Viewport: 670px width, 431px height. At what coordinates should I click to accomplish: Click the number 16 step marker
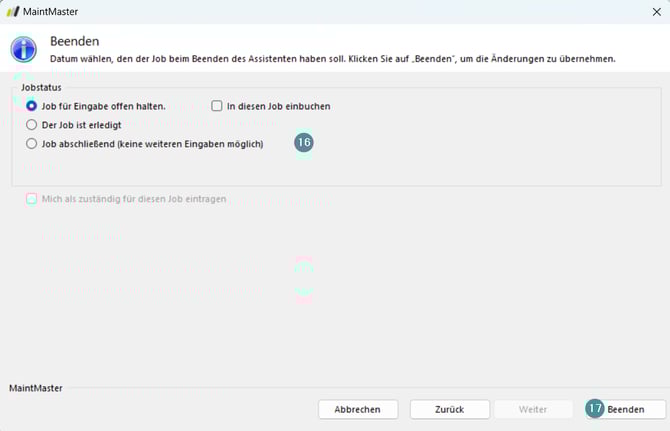(304, 143)
